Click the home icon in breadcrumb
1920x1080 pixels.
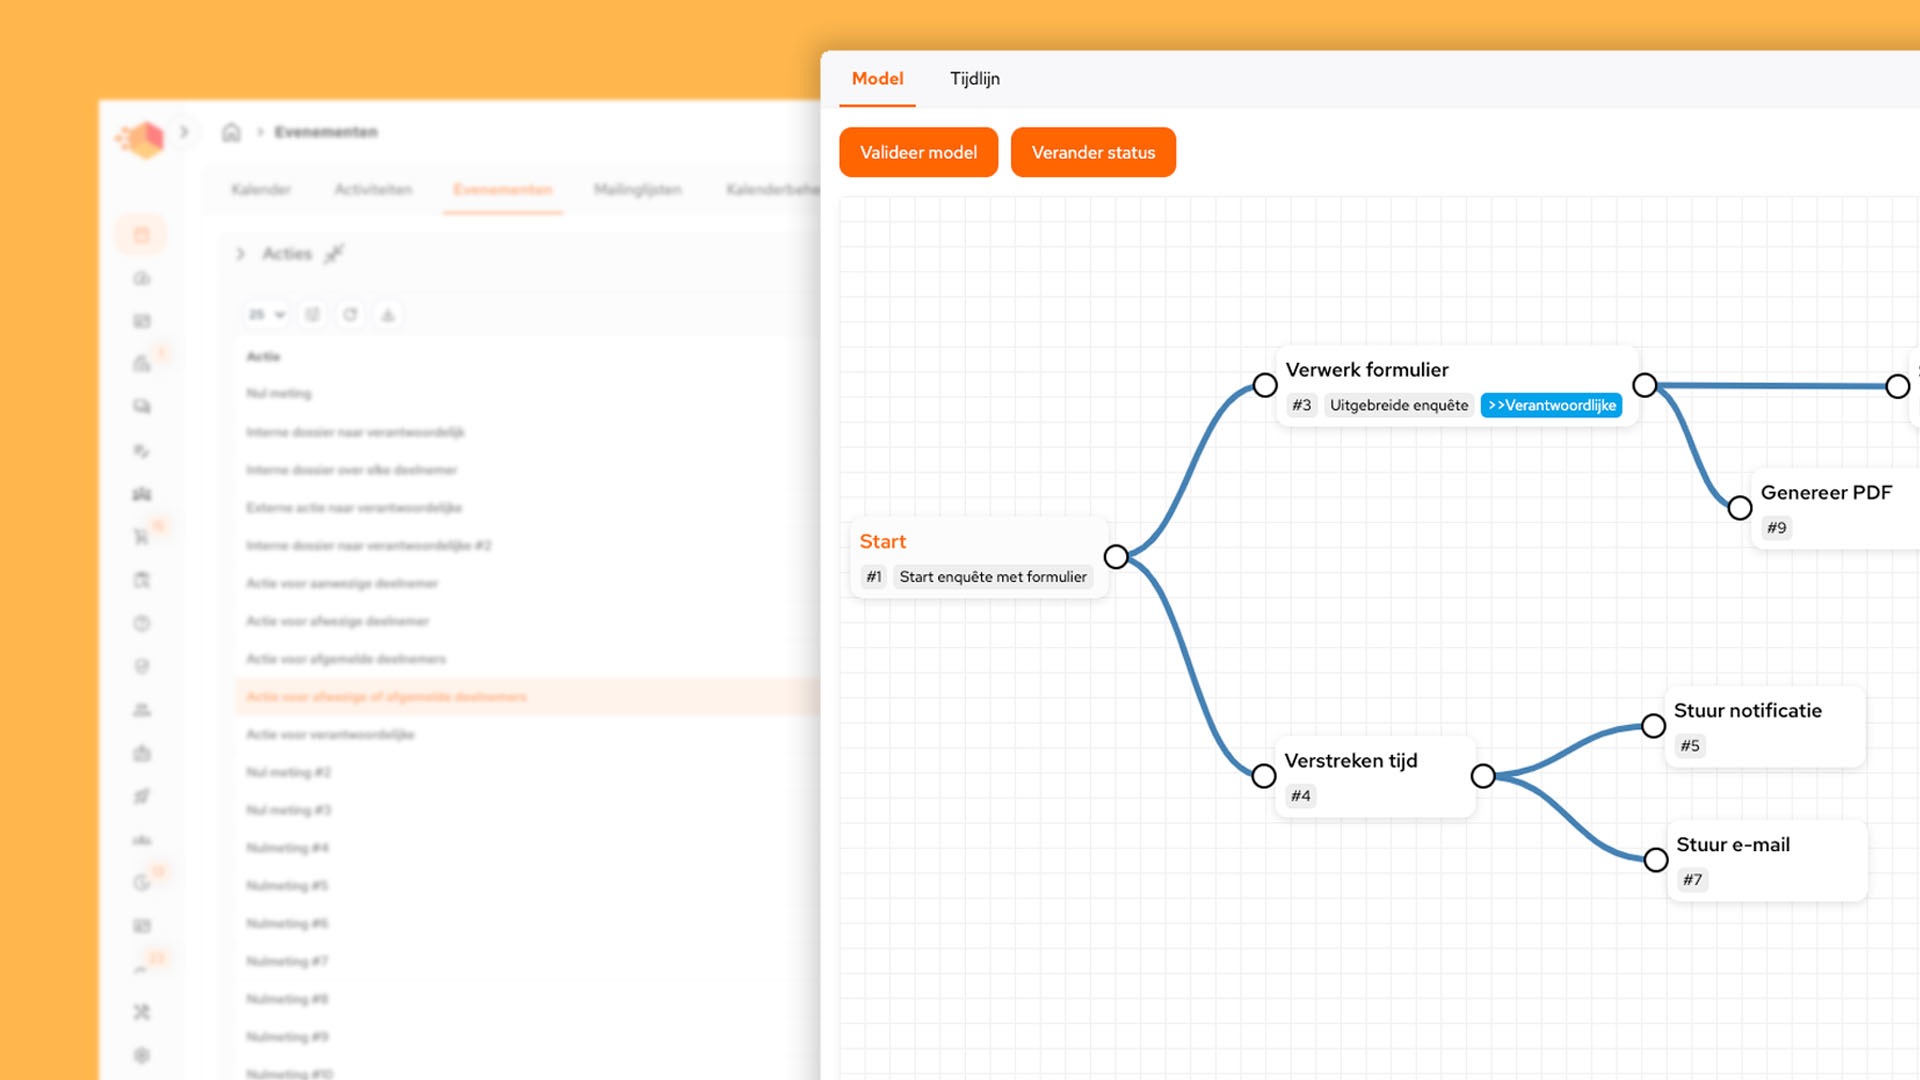click(x=231, y=132)
